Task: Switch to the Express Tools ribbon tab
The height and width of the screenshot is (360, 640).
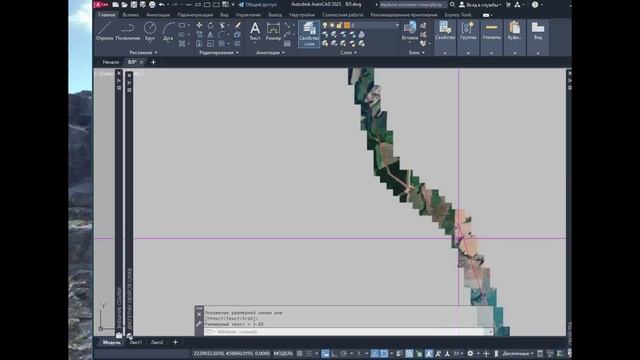Action: point(458,15)
